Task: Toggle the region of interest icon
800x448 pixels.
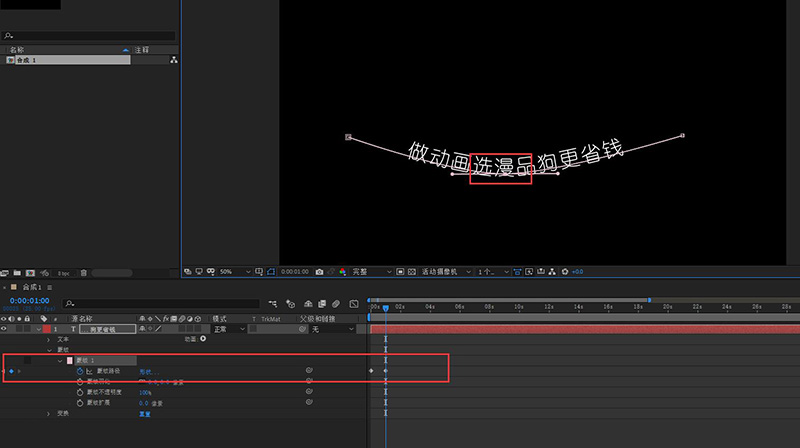Action: point(400,272)
